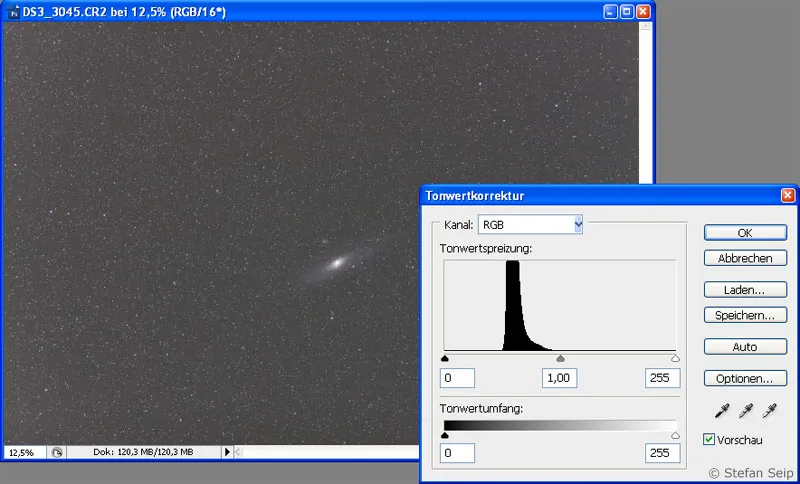Pick the gray point eyedropper
The width and height of the screenshot is (800, 484).
pos(745,410)
